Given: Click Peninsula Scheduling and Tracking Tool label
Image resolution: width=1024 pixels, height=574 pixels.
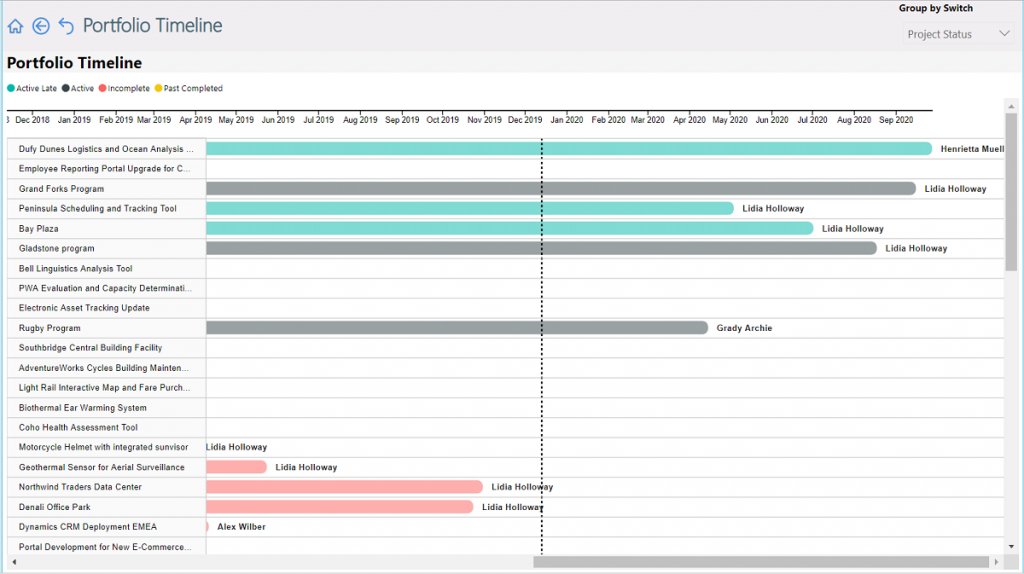Looking at the screenshot, I should pos(98,208).
